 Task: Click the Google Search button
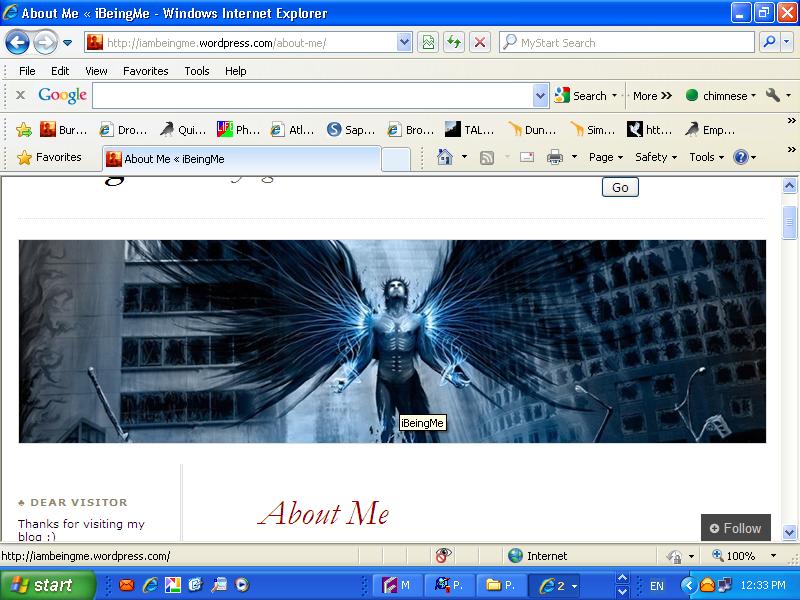pyautogui.click(x=581, y=95)
